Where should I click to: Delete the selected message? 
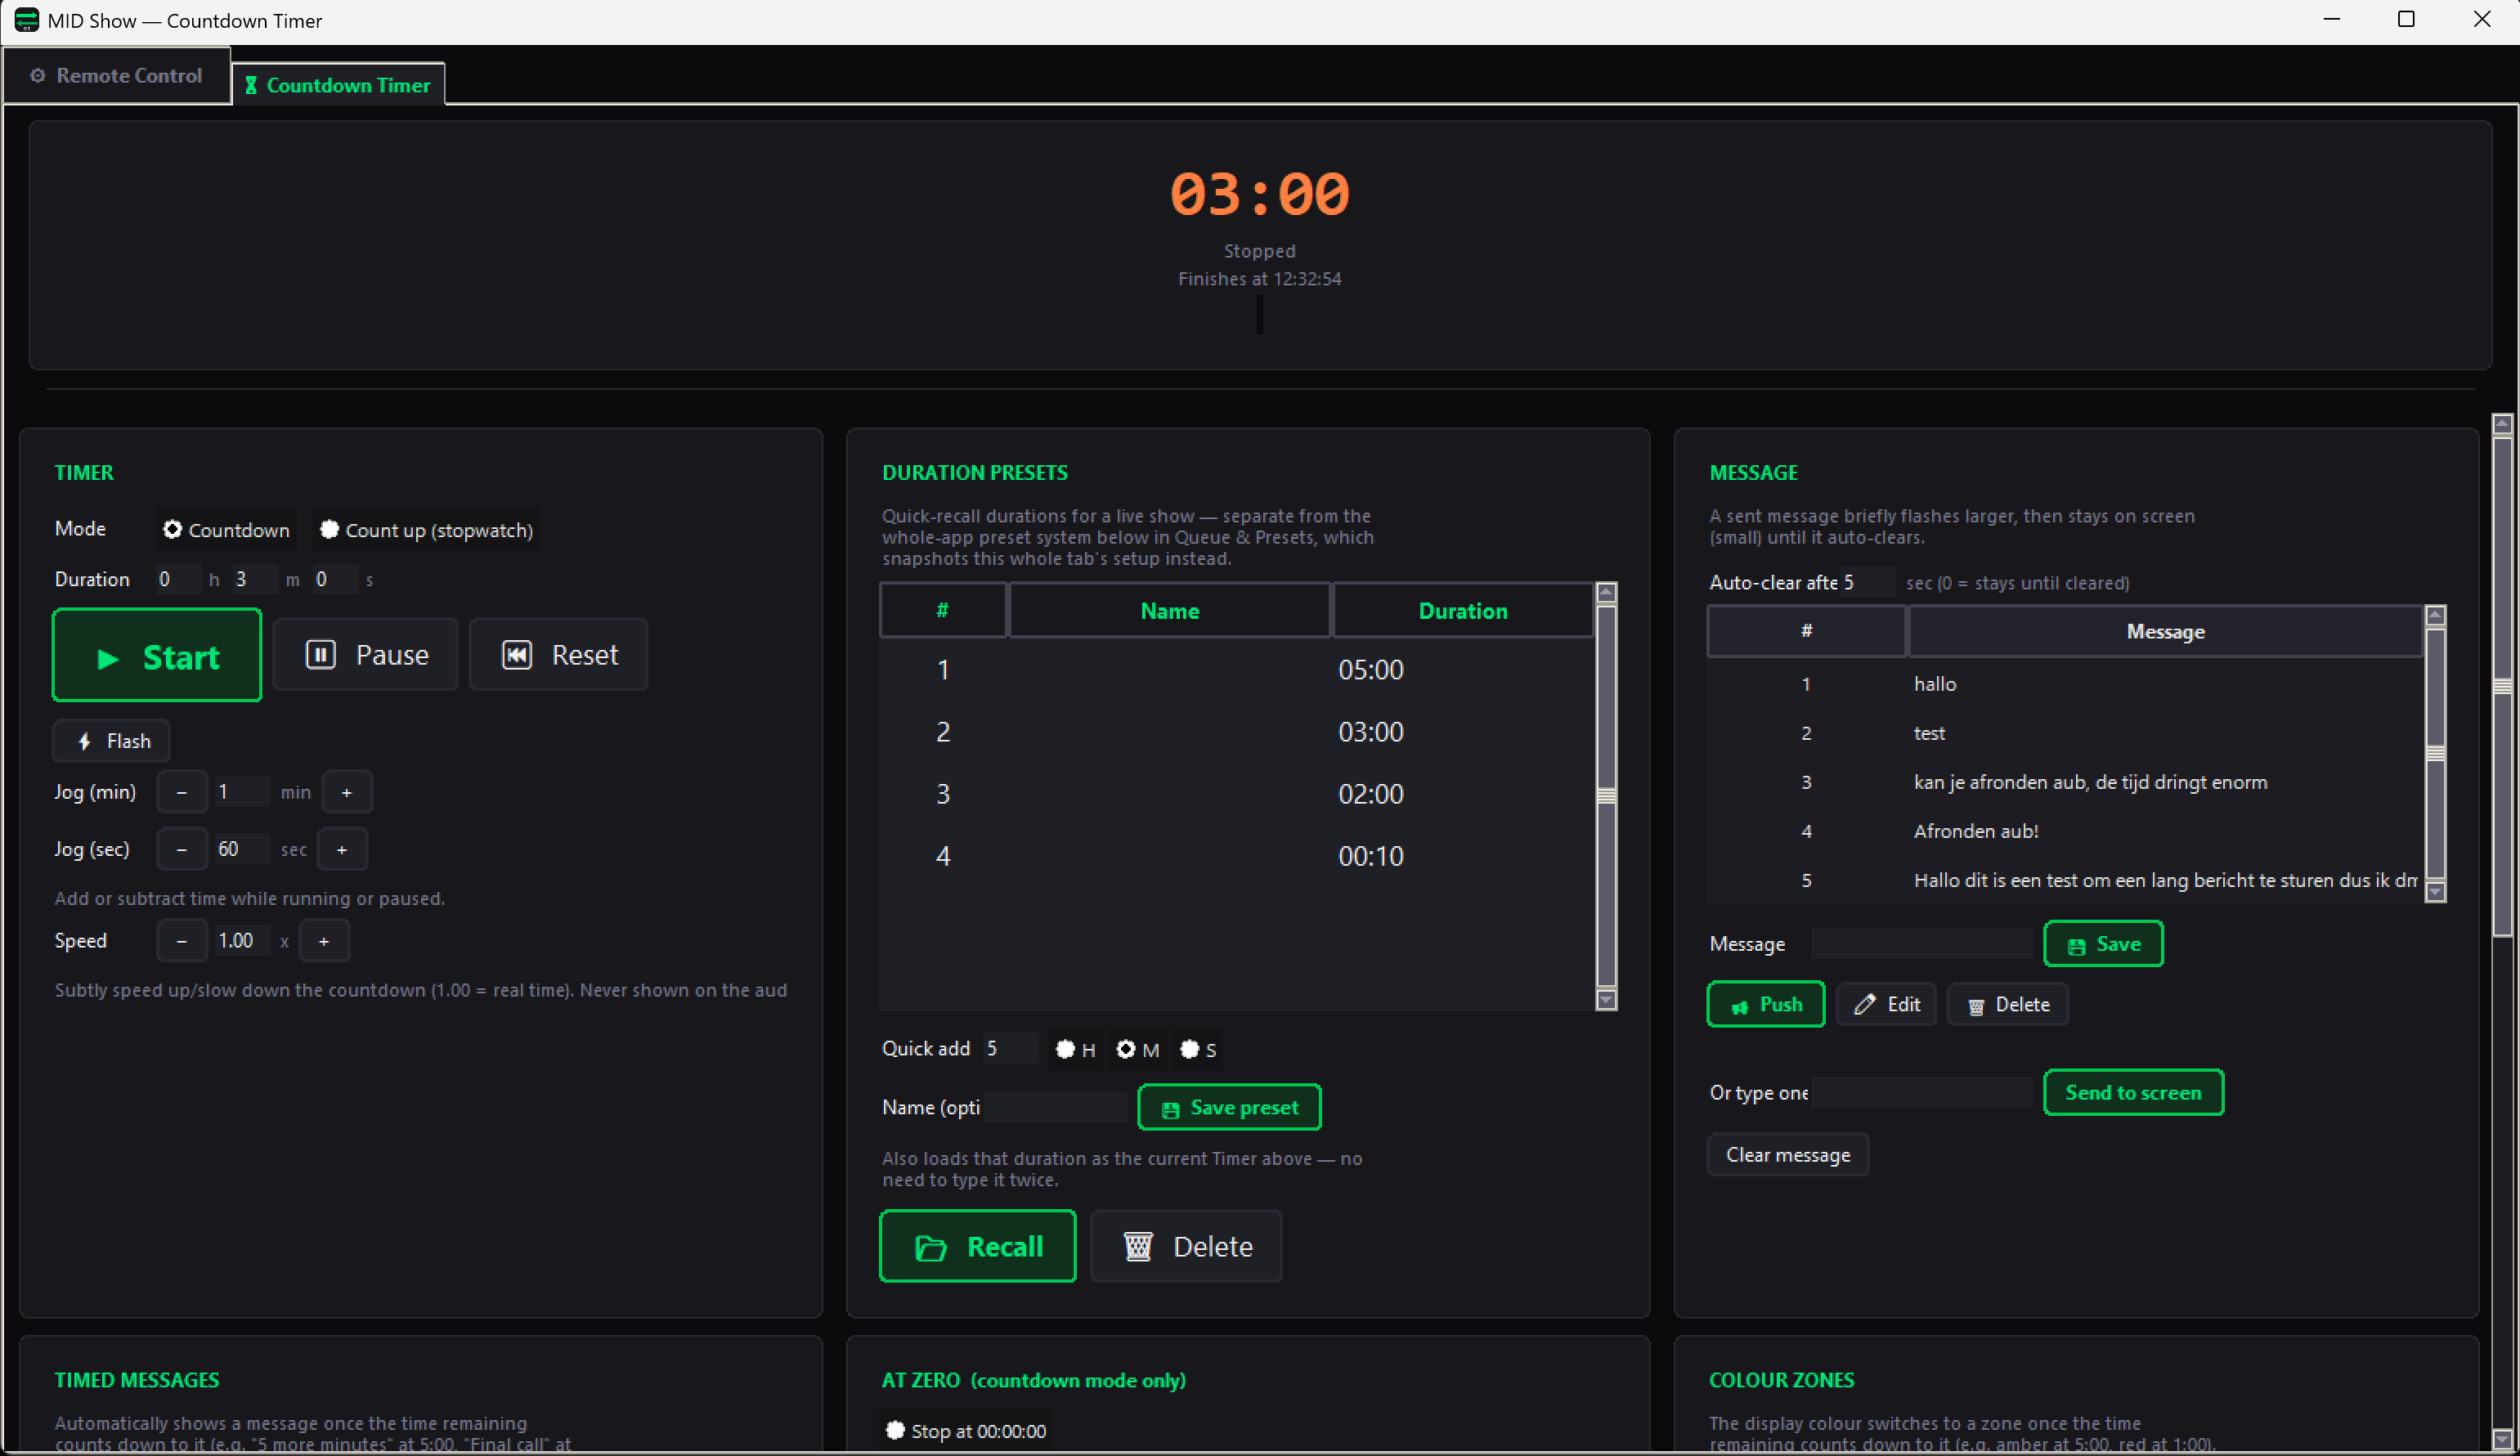click(2008, 1004)
